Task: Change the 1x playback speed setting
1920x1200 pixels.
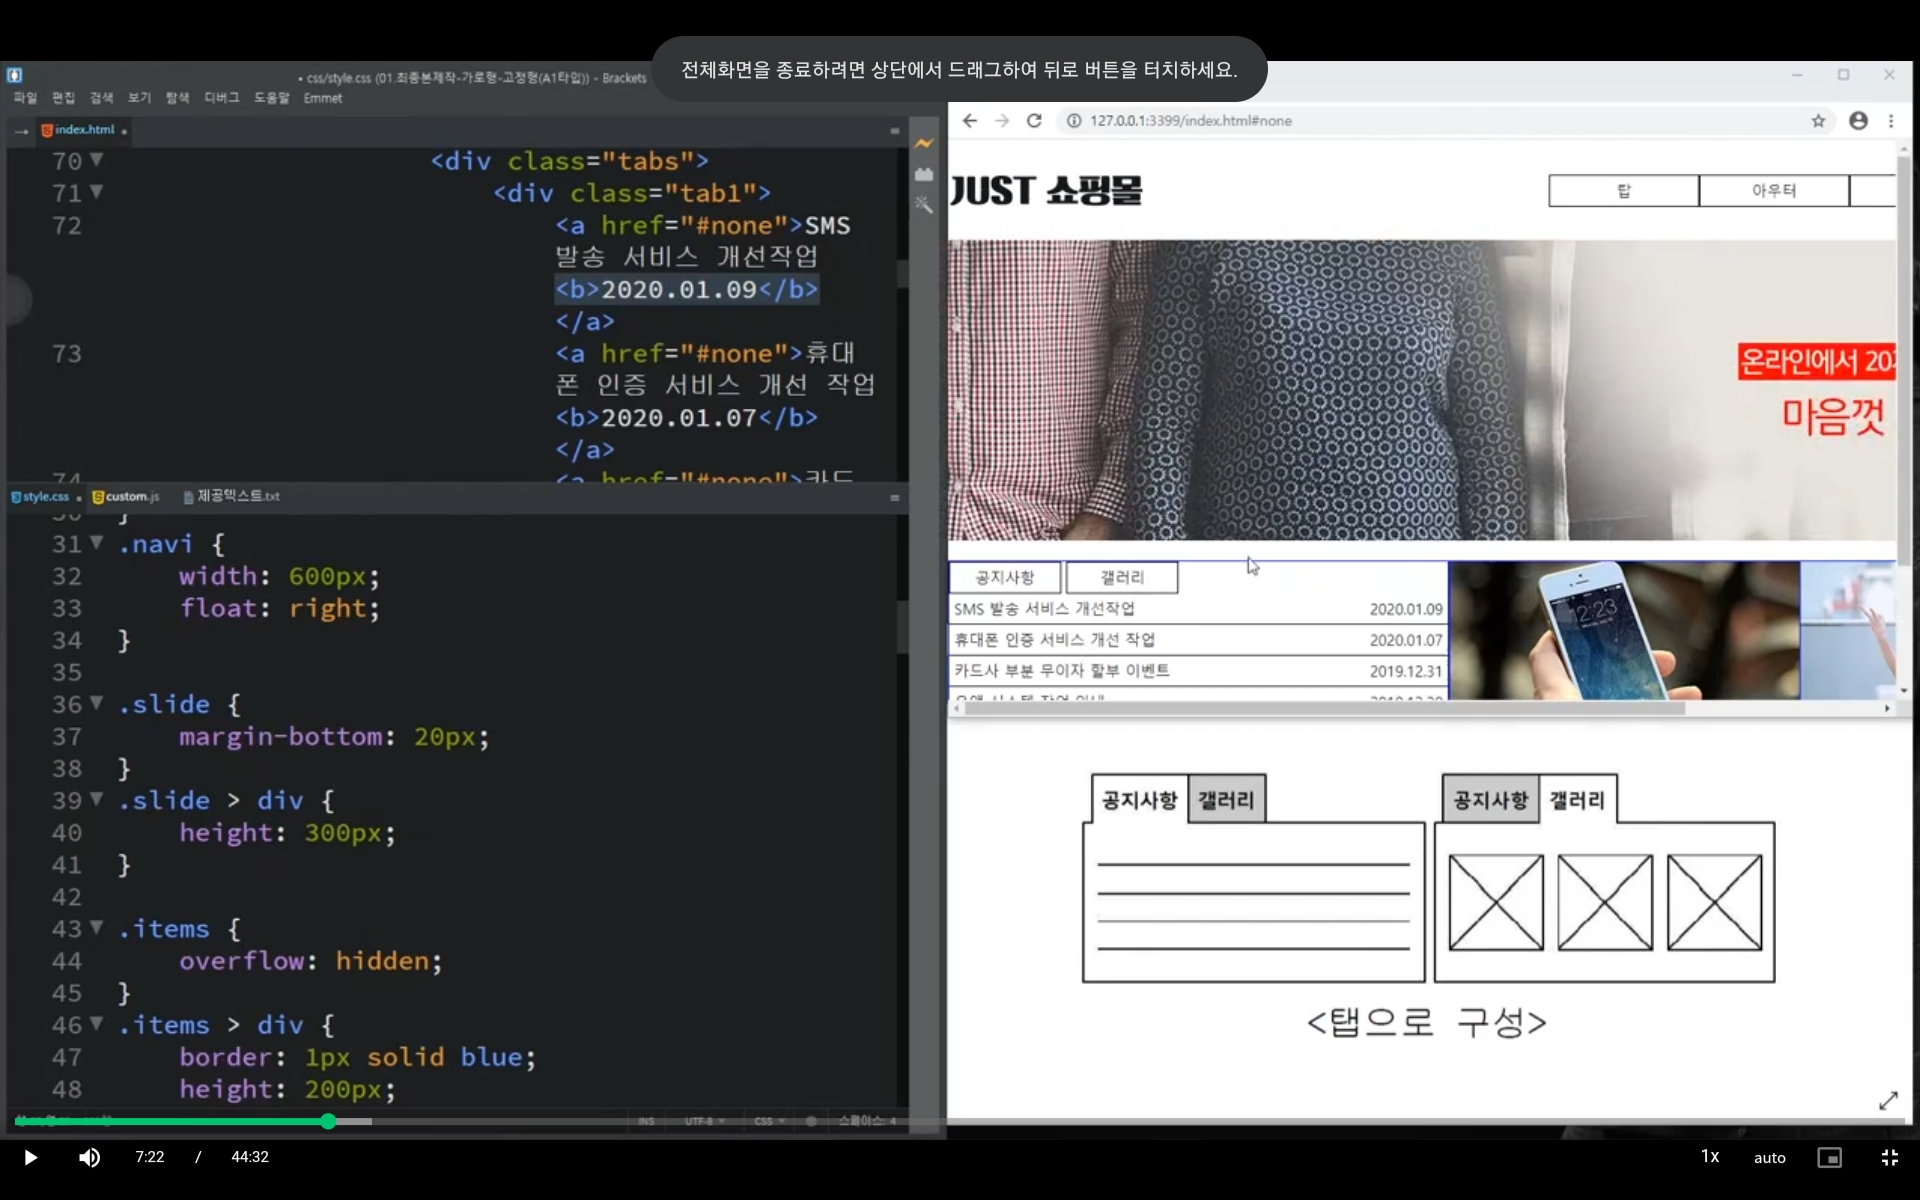Action: point(1710,1157)
